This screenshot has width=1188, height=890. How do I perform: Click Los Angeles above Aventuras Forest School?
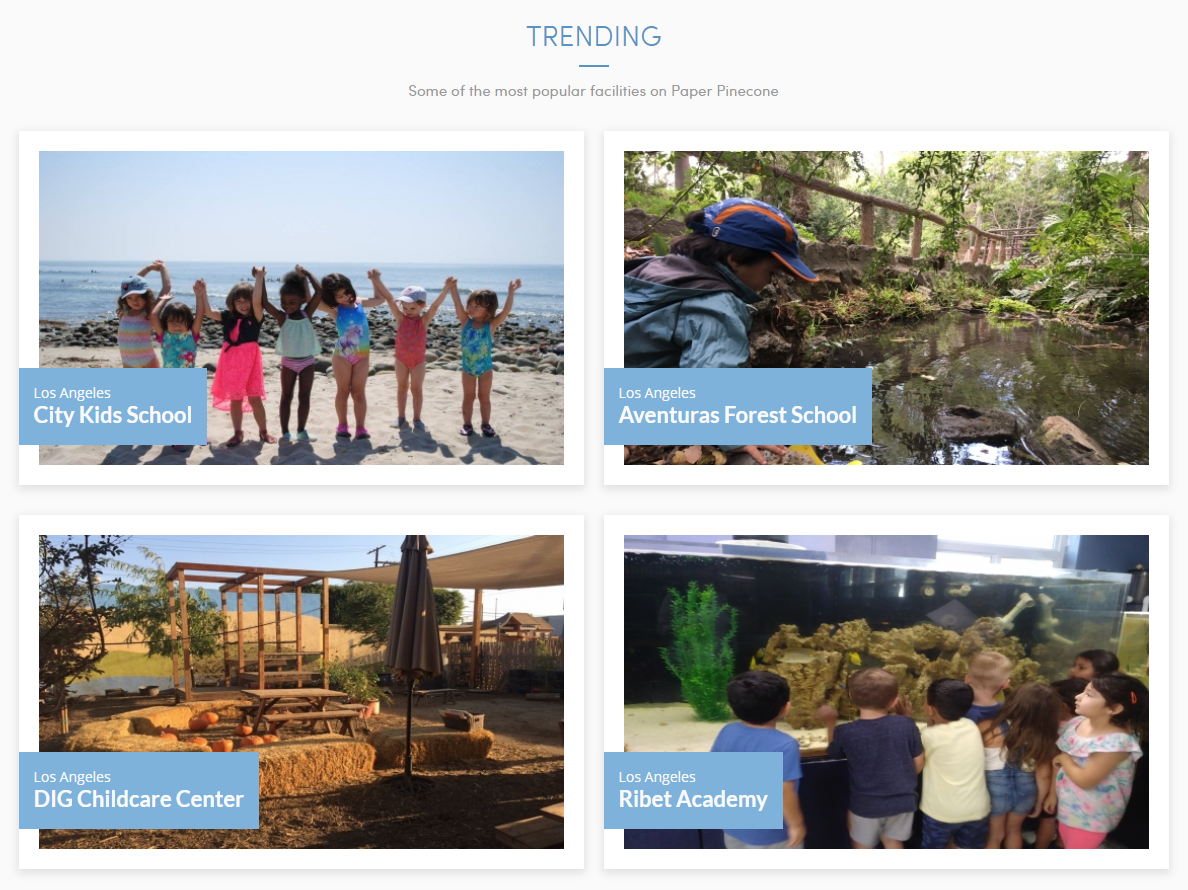(657, 392)
